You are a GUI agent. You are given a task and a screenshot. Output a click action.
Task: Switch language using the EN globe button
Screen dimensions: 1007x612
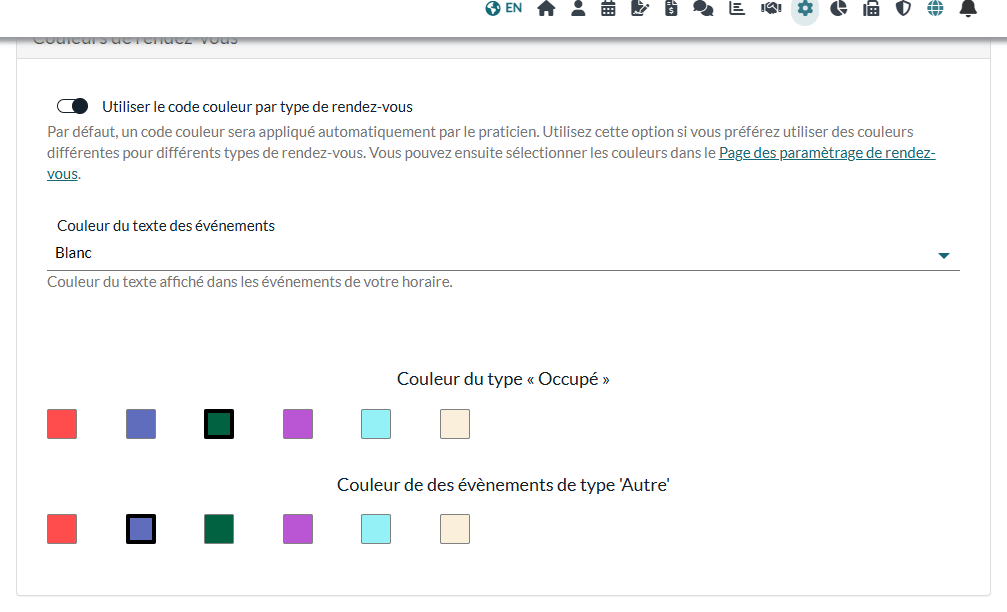[x=504, y=8]
